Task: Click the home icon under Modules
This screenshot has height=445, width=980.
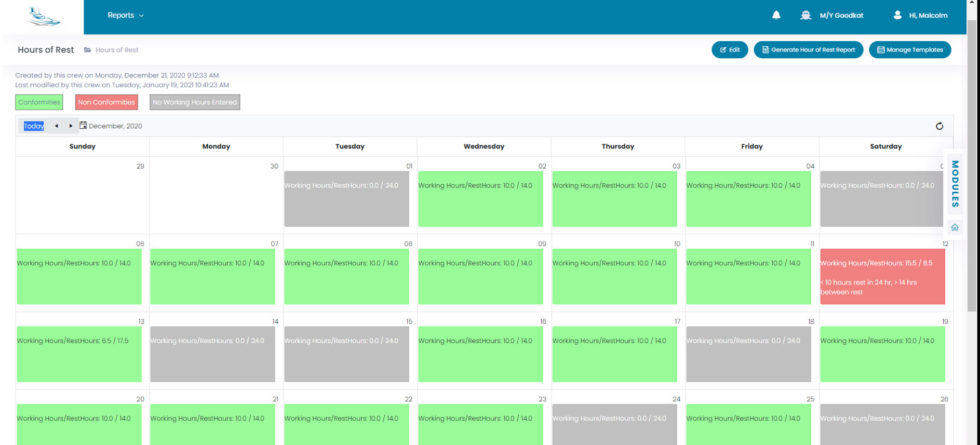Action: coord(954,227)
